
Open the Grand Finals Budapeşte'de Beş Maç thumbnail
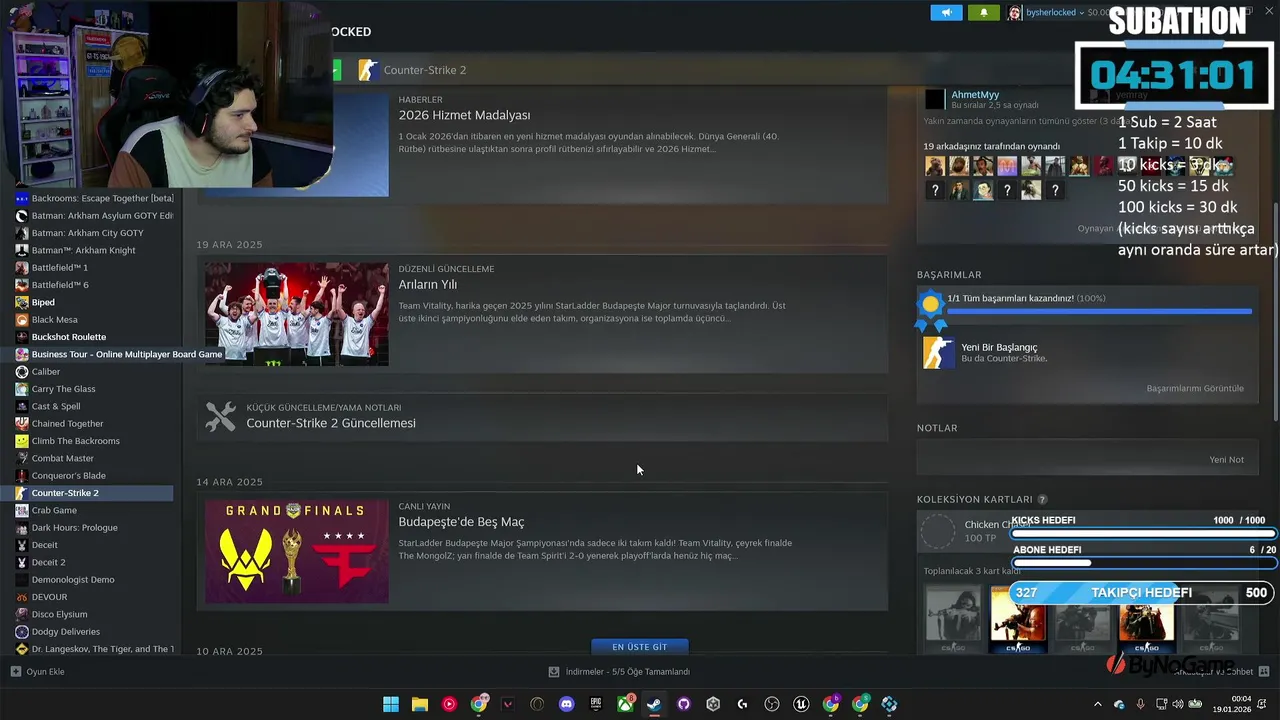[x=297, y=551]
